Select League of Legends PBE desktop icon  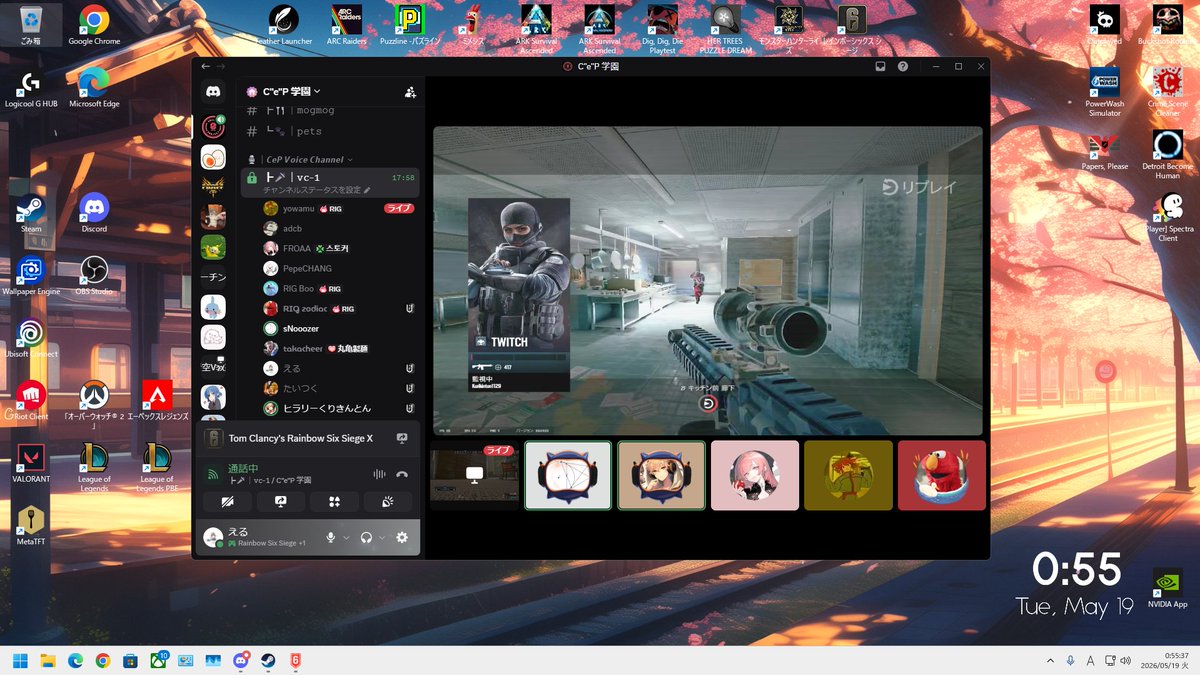[157, 468]
